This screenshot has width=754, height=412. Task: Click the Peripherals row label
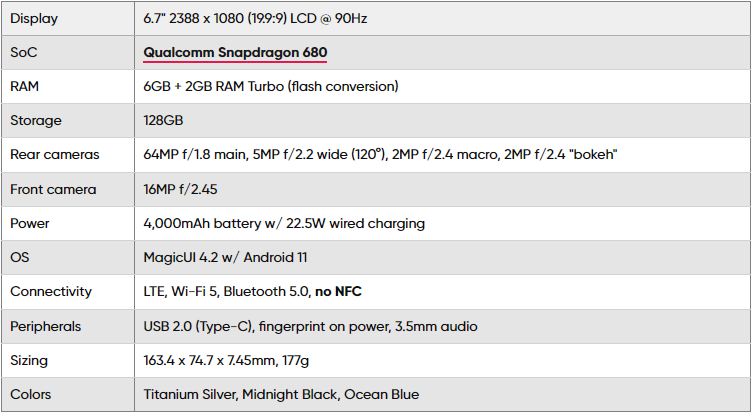pos(46,326)
